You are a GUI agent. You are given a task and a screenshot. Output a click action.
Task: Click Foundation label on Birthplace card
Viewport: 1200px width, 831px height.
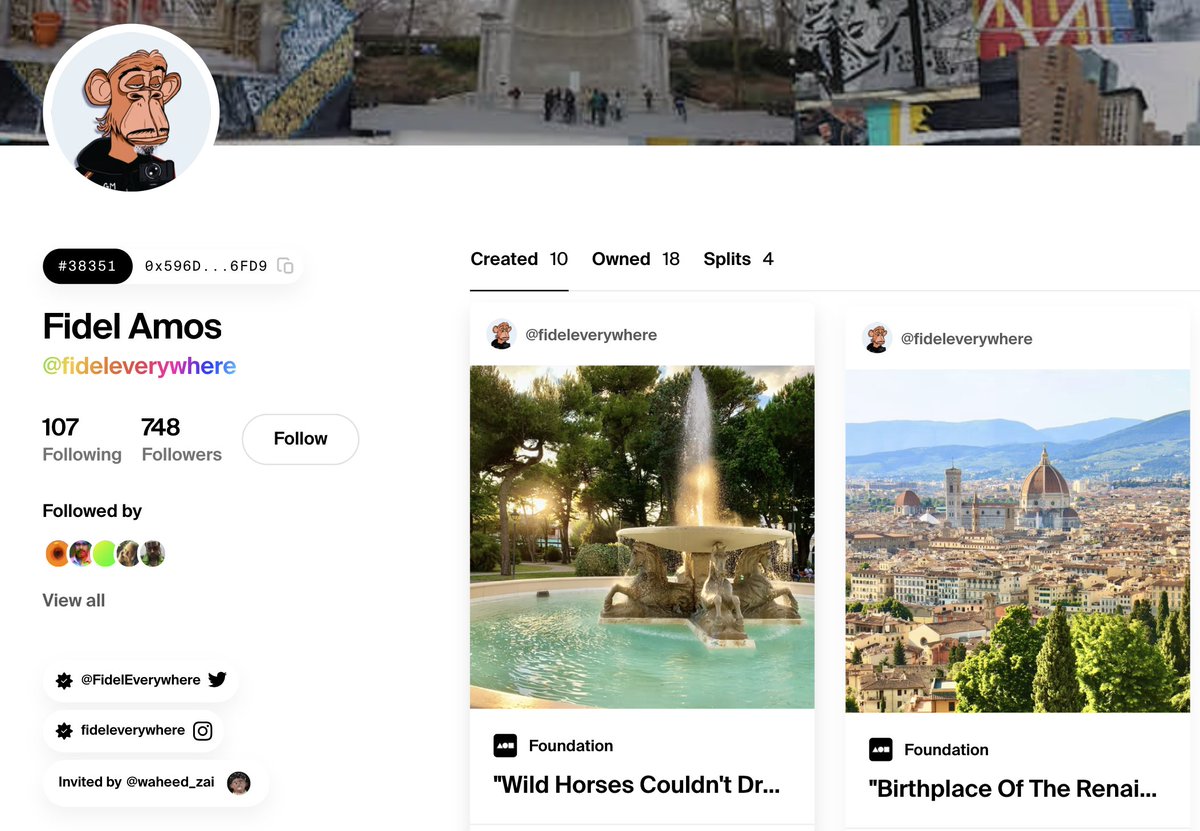point(946,750)
